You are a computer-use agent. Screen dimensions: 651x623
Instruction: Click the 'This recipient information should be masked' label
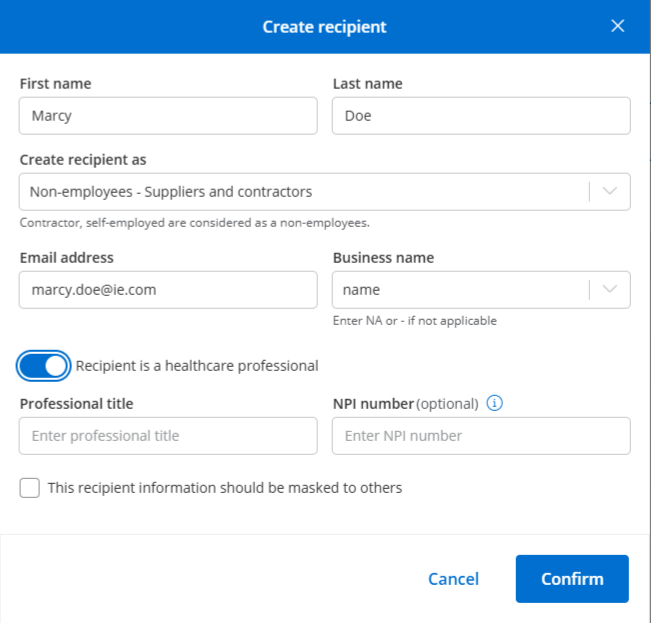click(225, 488)
